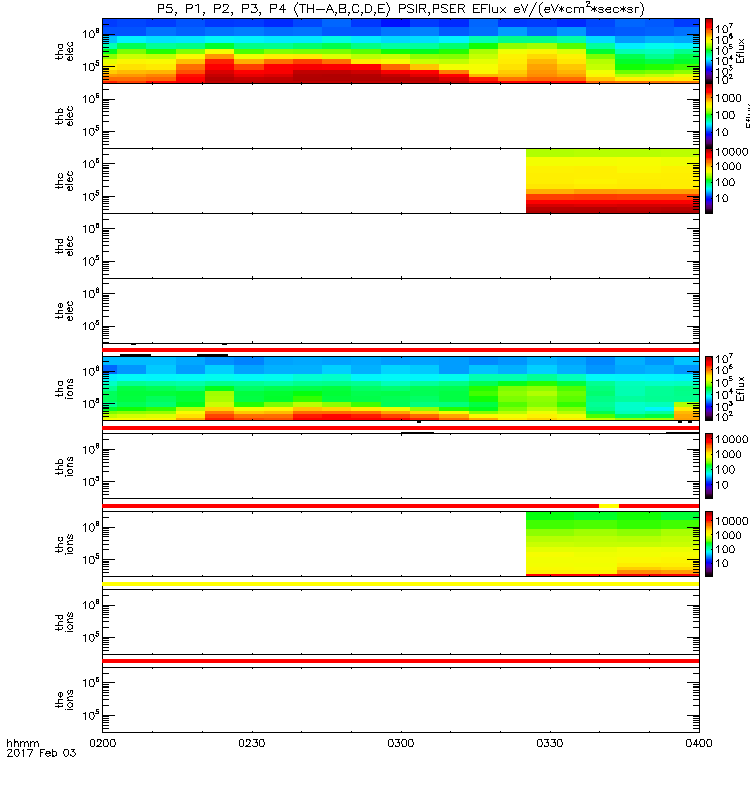
Task: Click the yellow segment in bar above thc ions
Action: (609, 506)
